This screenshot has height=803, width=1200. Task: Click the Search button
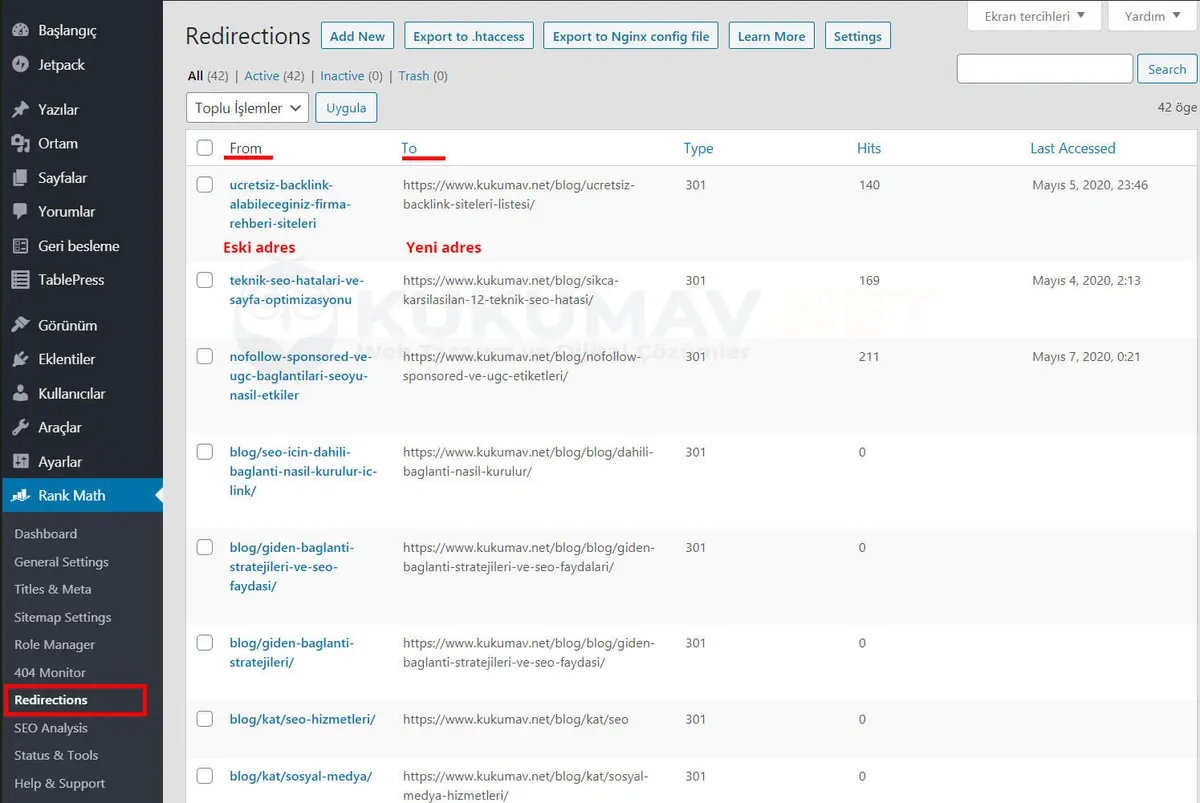[1167, 69]
